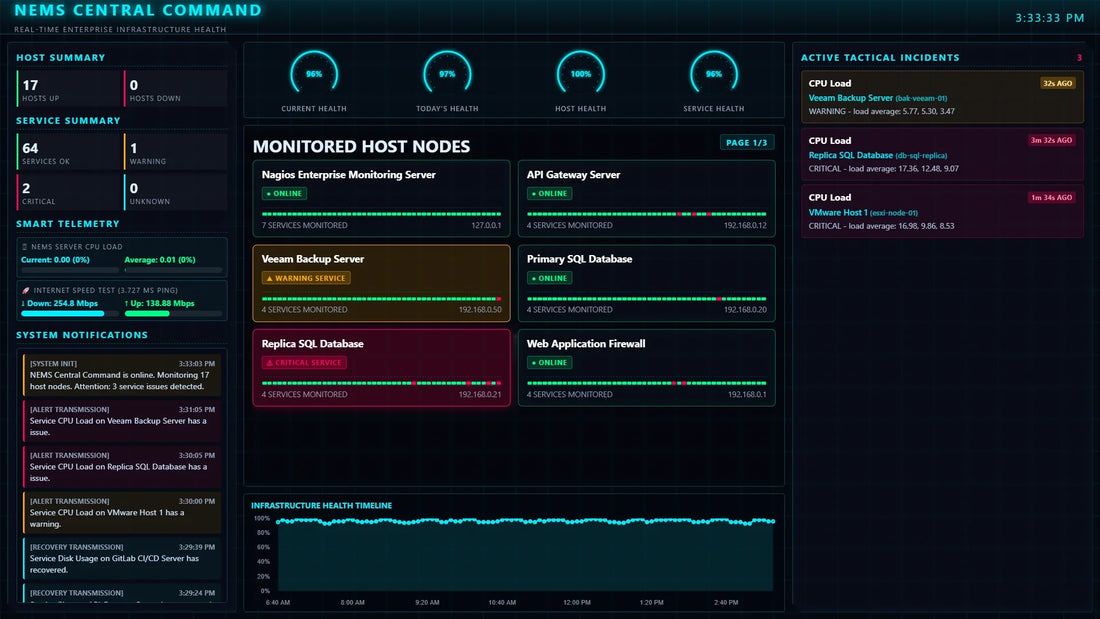Viewport: 1100px width, 619px height.
Task: Click the 192.168.0.20 address on Primary SQL card
Action: [x=745, y=310]
